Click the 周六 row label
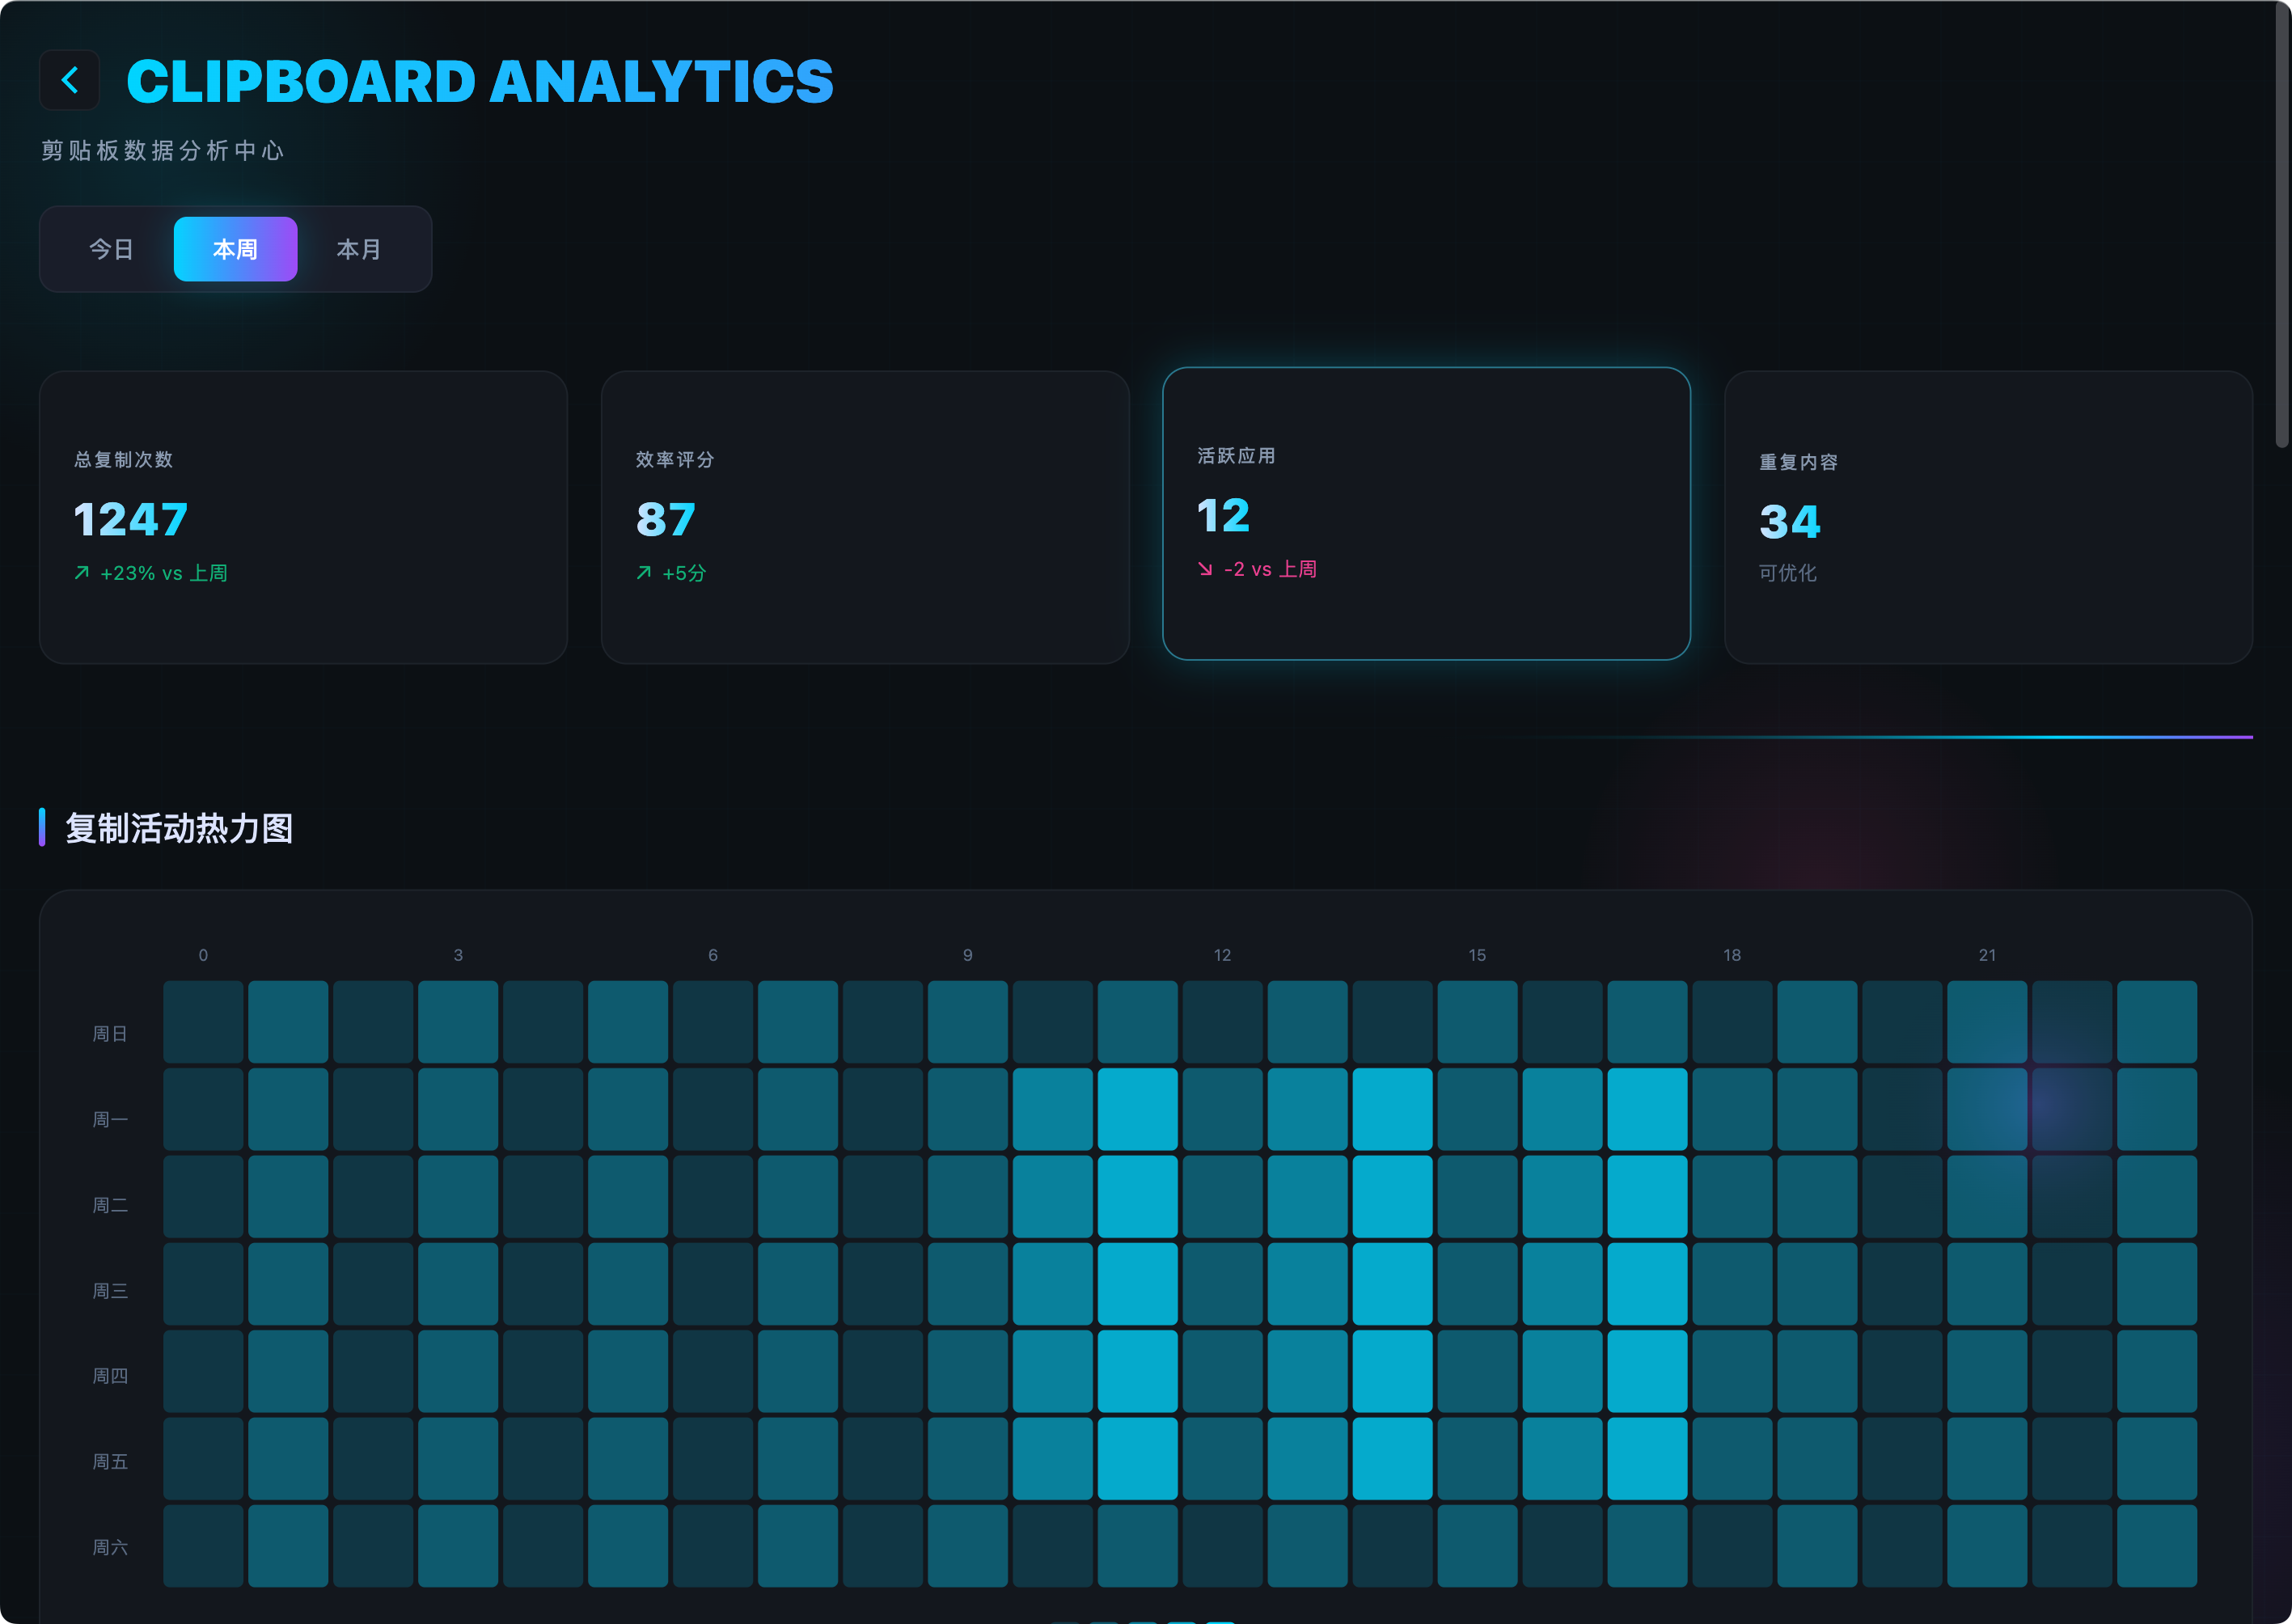Image resolution: width=2292 pixels, height=1624 pixels. (110, 1548)
